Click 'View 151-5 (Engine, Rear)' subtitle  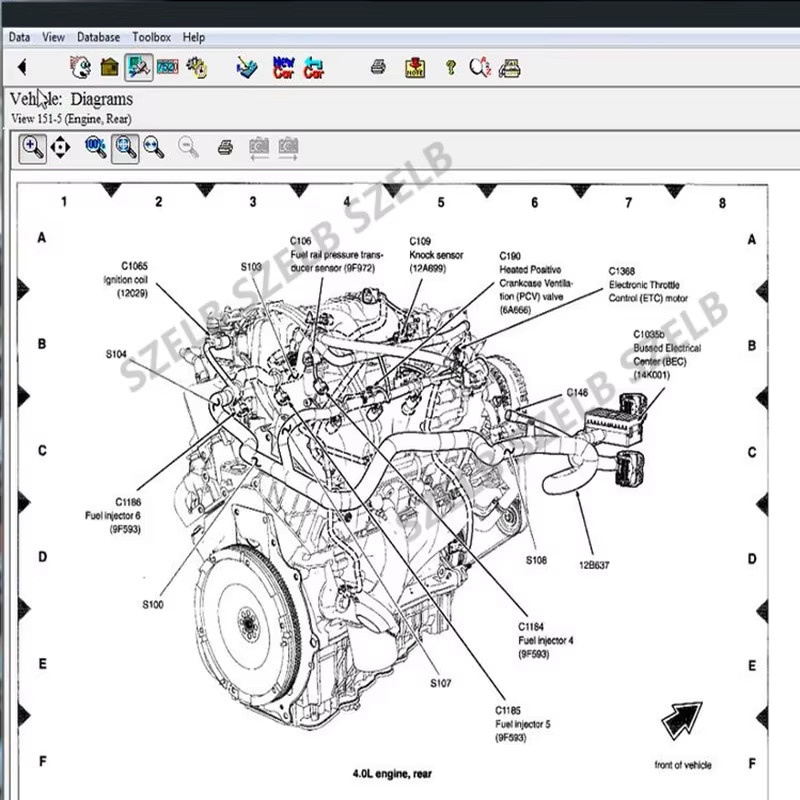[x=71, y=119]
